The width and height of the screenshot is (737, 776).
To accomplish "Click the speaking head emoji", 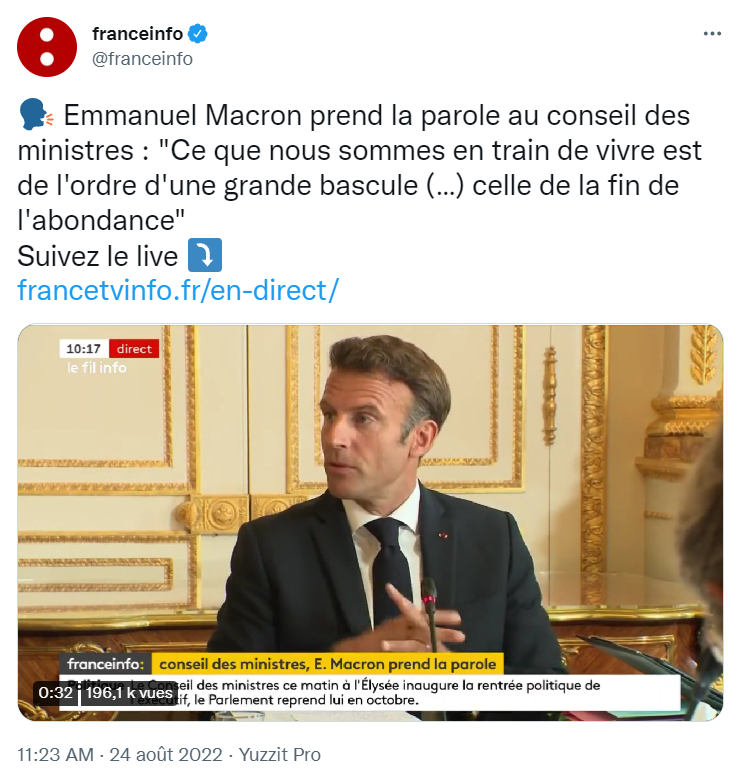I will pyautogui.click(x=36, y=115).
